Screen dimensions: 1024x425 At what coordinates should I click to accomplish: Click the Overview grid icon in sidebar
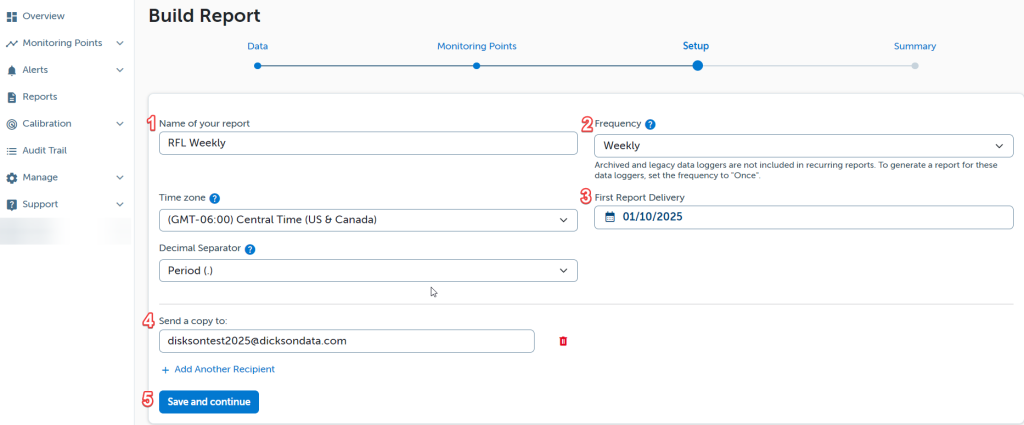pyautogui.click(x=12, y=16)
